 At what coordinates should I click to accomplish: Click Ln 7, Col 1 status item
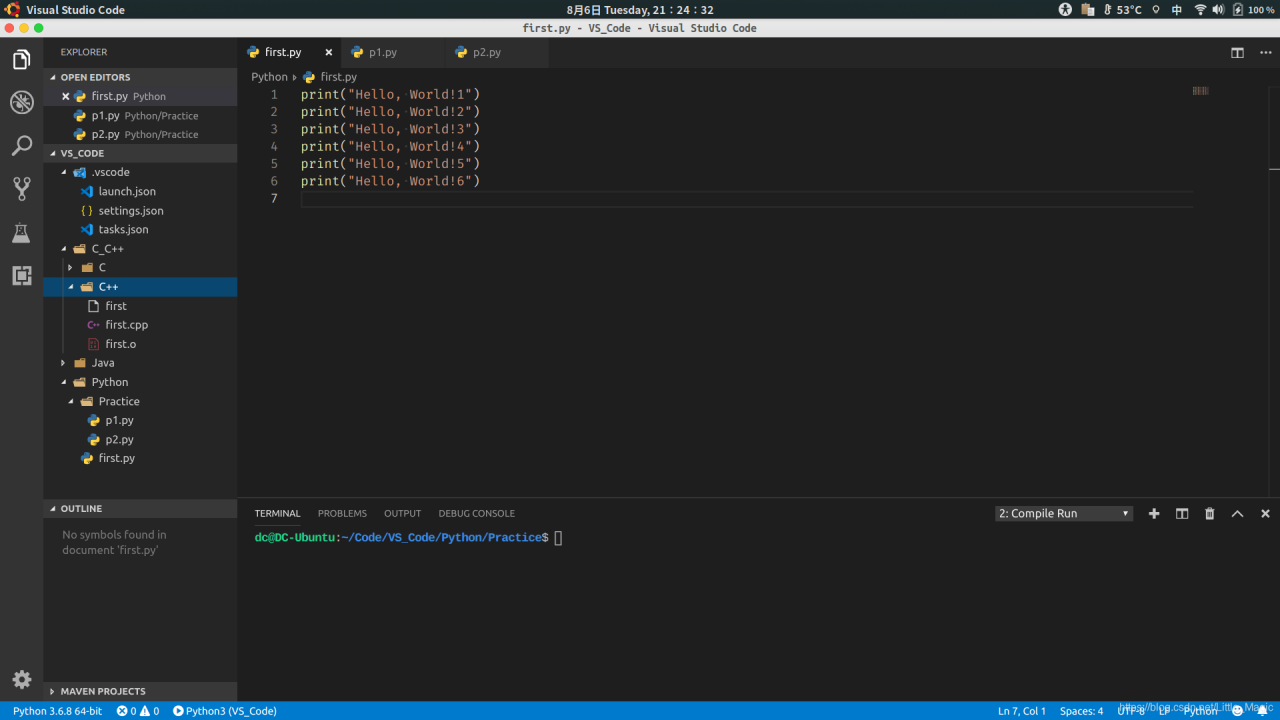tap(1021, 711)
